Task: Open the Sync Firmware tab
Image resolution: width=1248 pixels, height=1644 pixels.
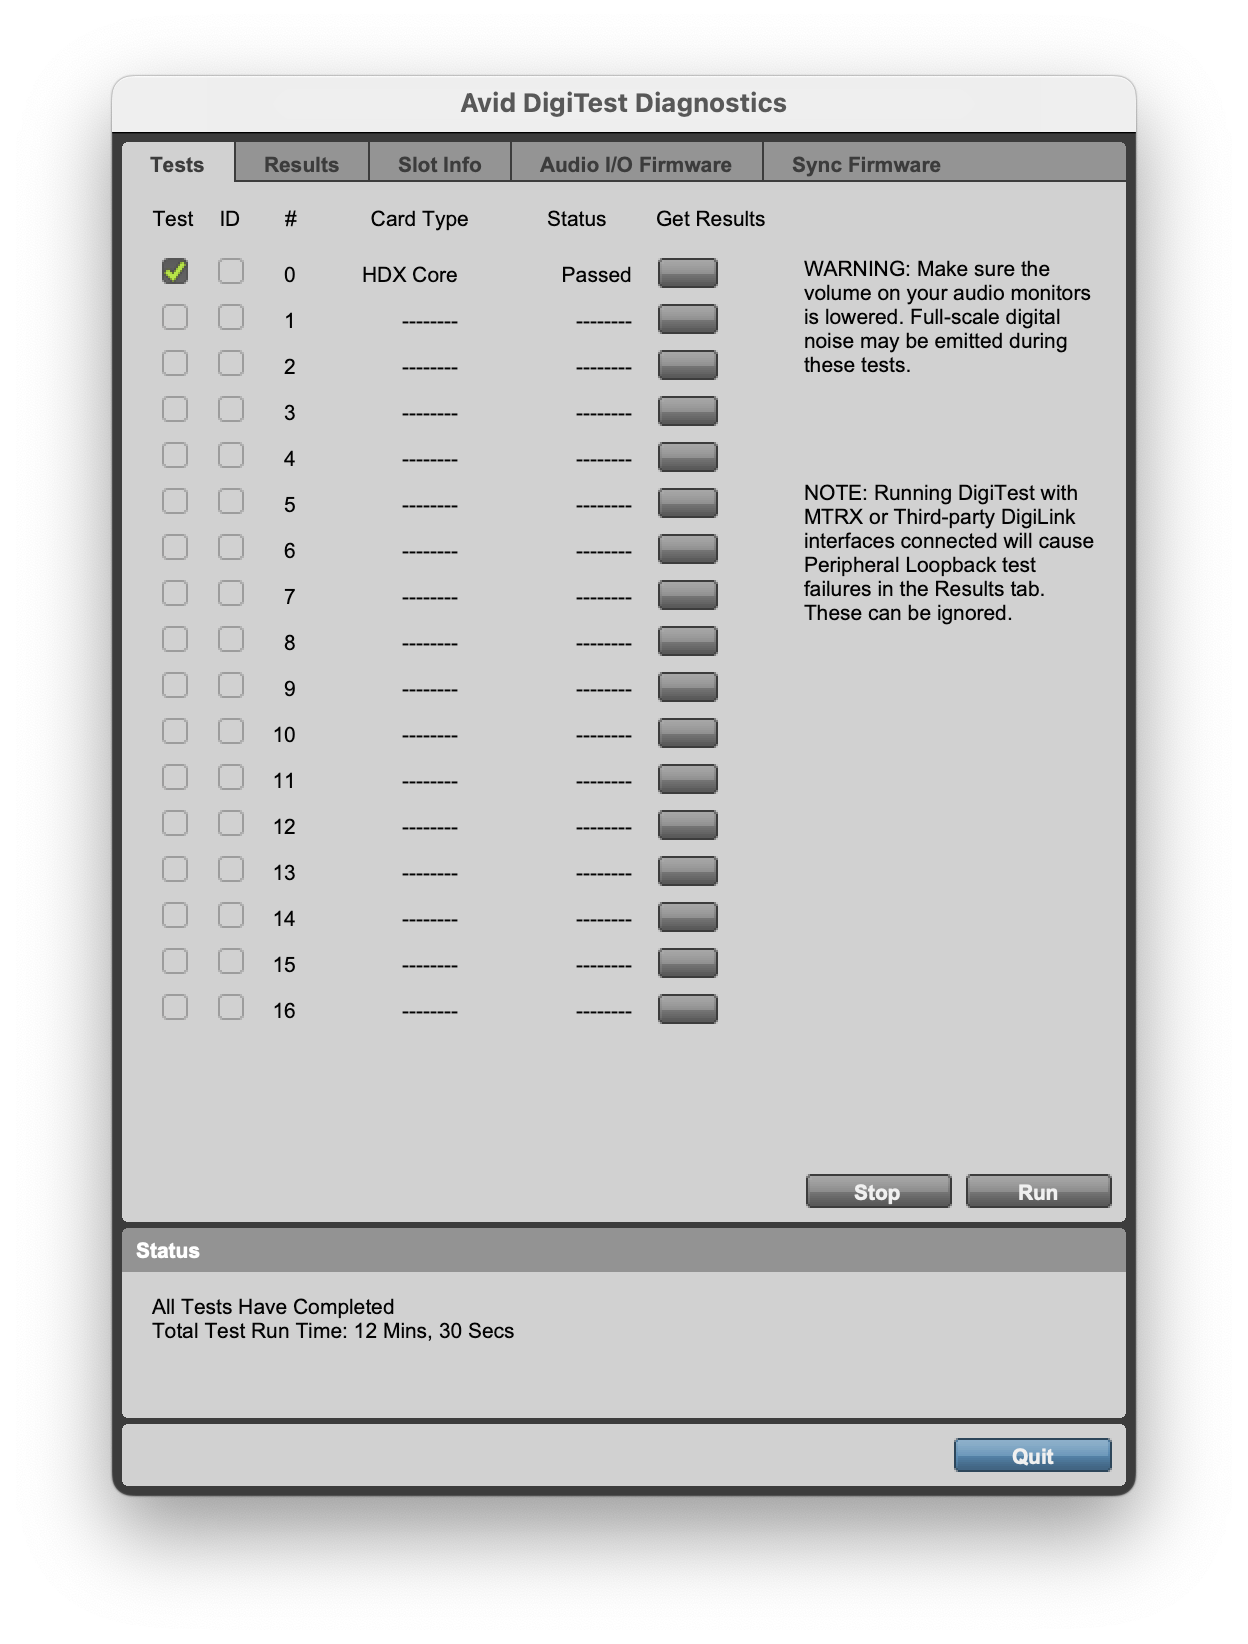Action: pyautogui.click(x=866, y=164)
